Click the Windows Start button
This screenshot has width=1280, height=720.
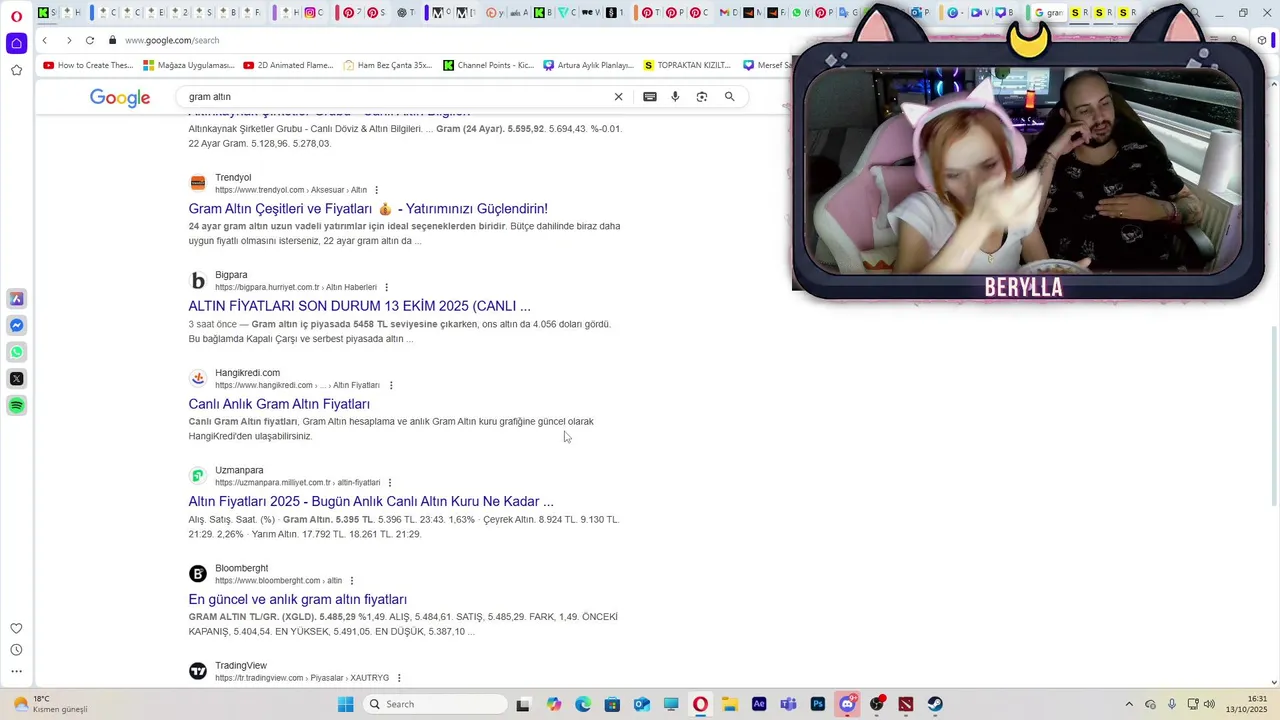pyautogui.click(x=346, y=704)
